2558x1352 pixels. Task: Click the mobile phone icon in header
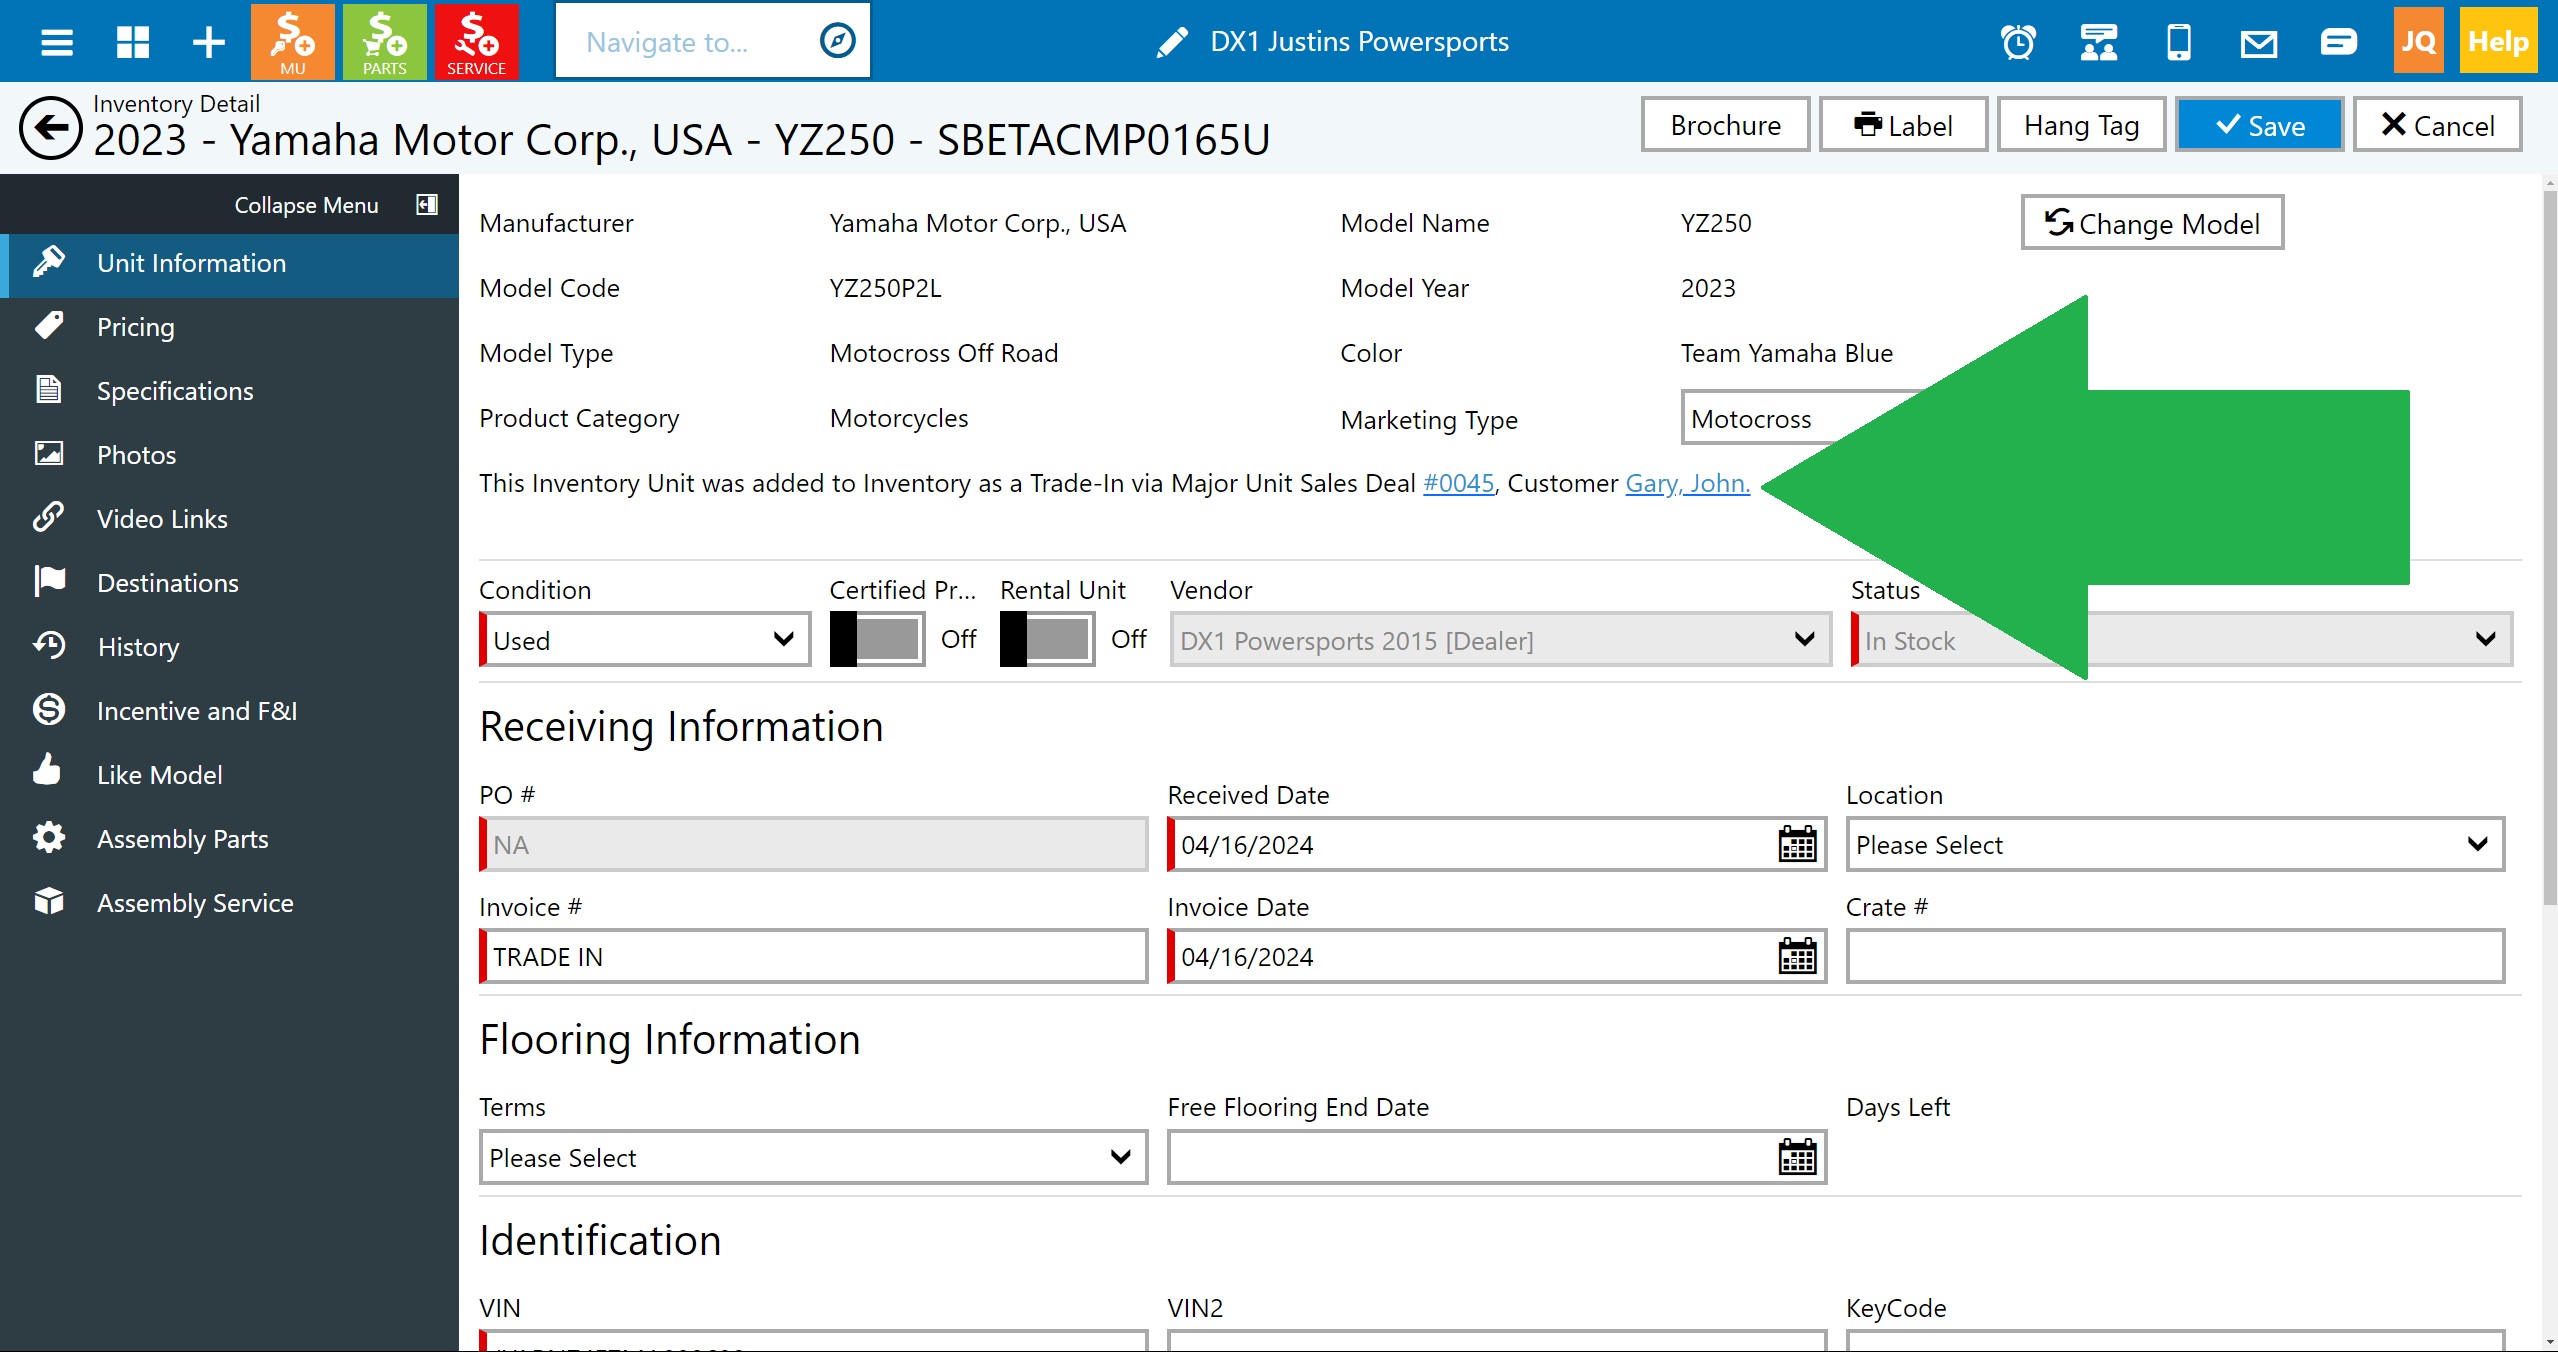coord(2178,42)
